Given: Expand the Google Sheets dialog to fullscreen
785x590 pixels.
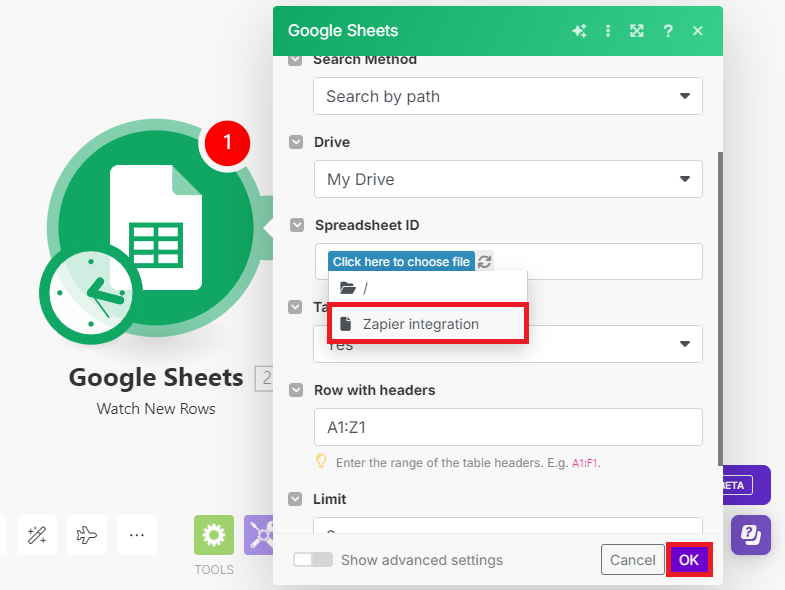Looking at the screenshot, I should coord(637,31).
